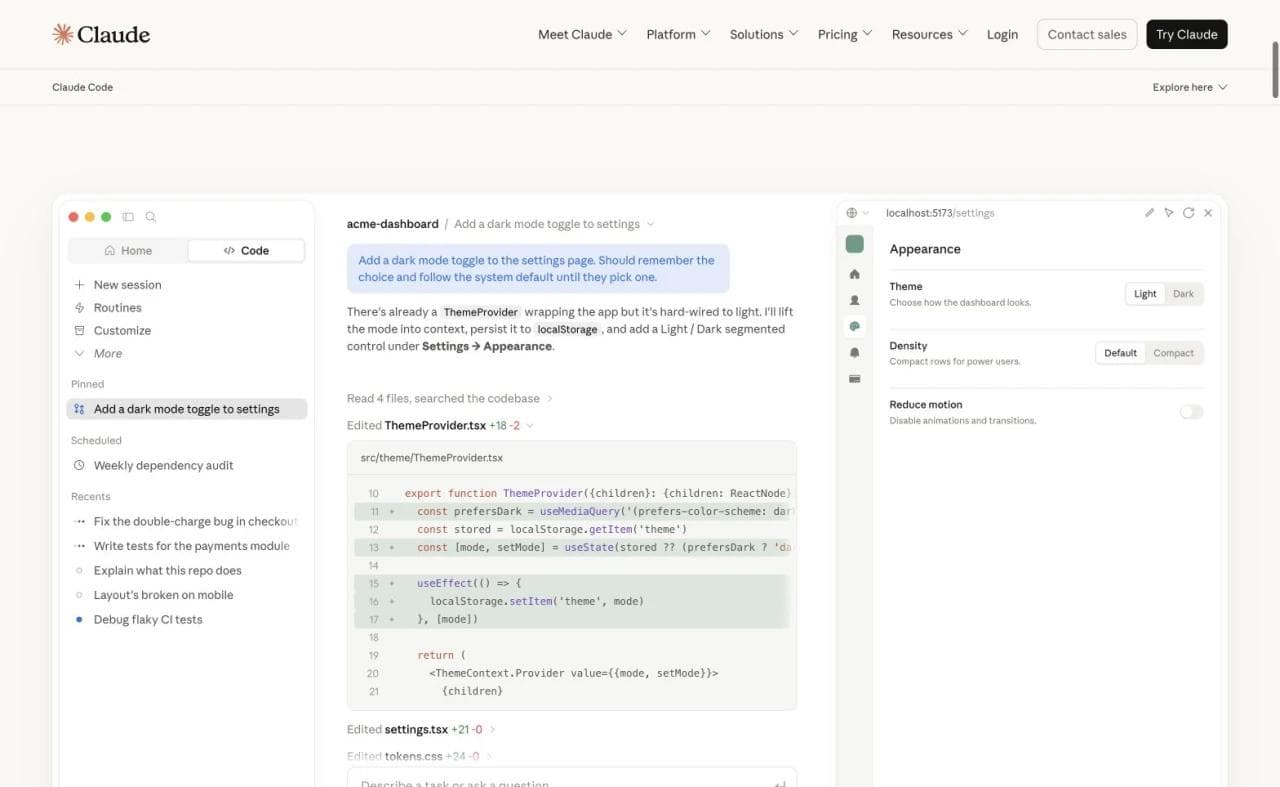Toggle the sidebar panel icon
Screen dimensions: 1280x787
[x=128, y=217]
